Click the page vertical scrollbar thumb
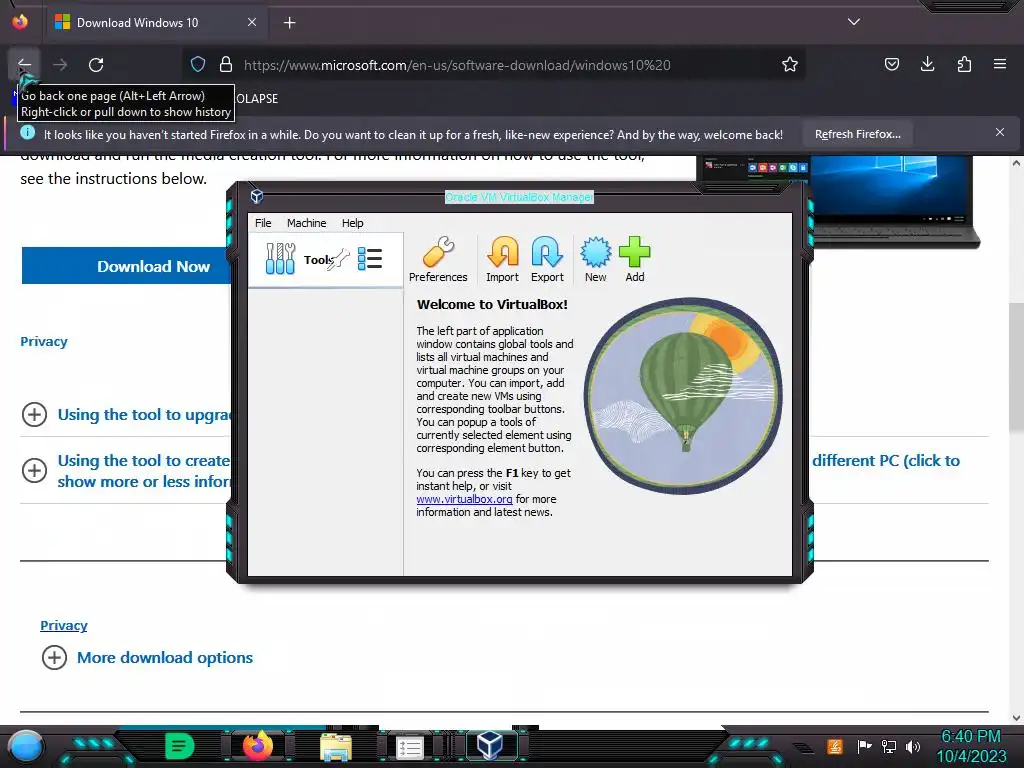Image resolution: width=1024 pixels, height=768 pixels. (x=1016, y=367)
